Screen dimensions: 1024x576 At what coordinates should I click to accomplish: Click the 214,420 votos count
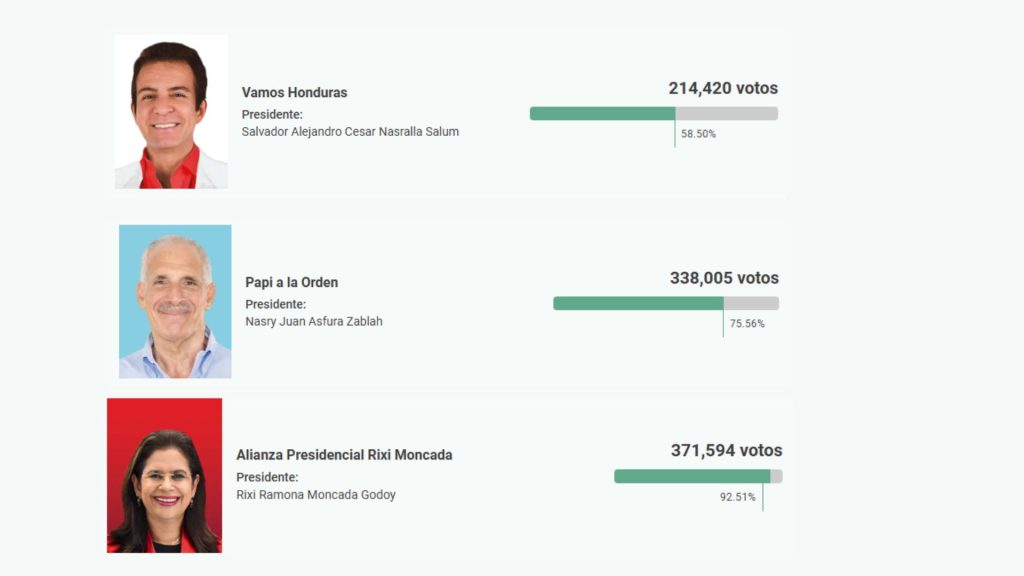[x=723, y=88]
